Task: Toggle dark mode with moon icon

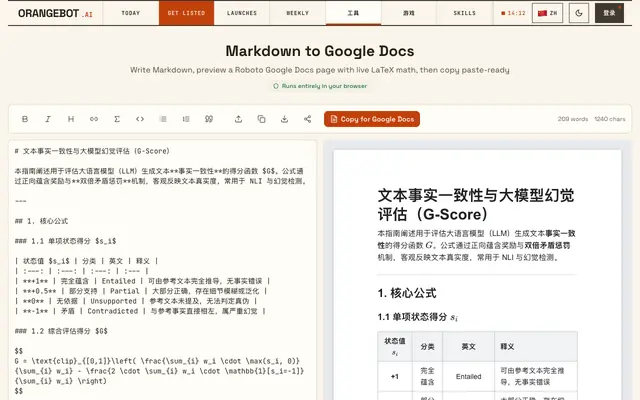Action: pos(579,13)
